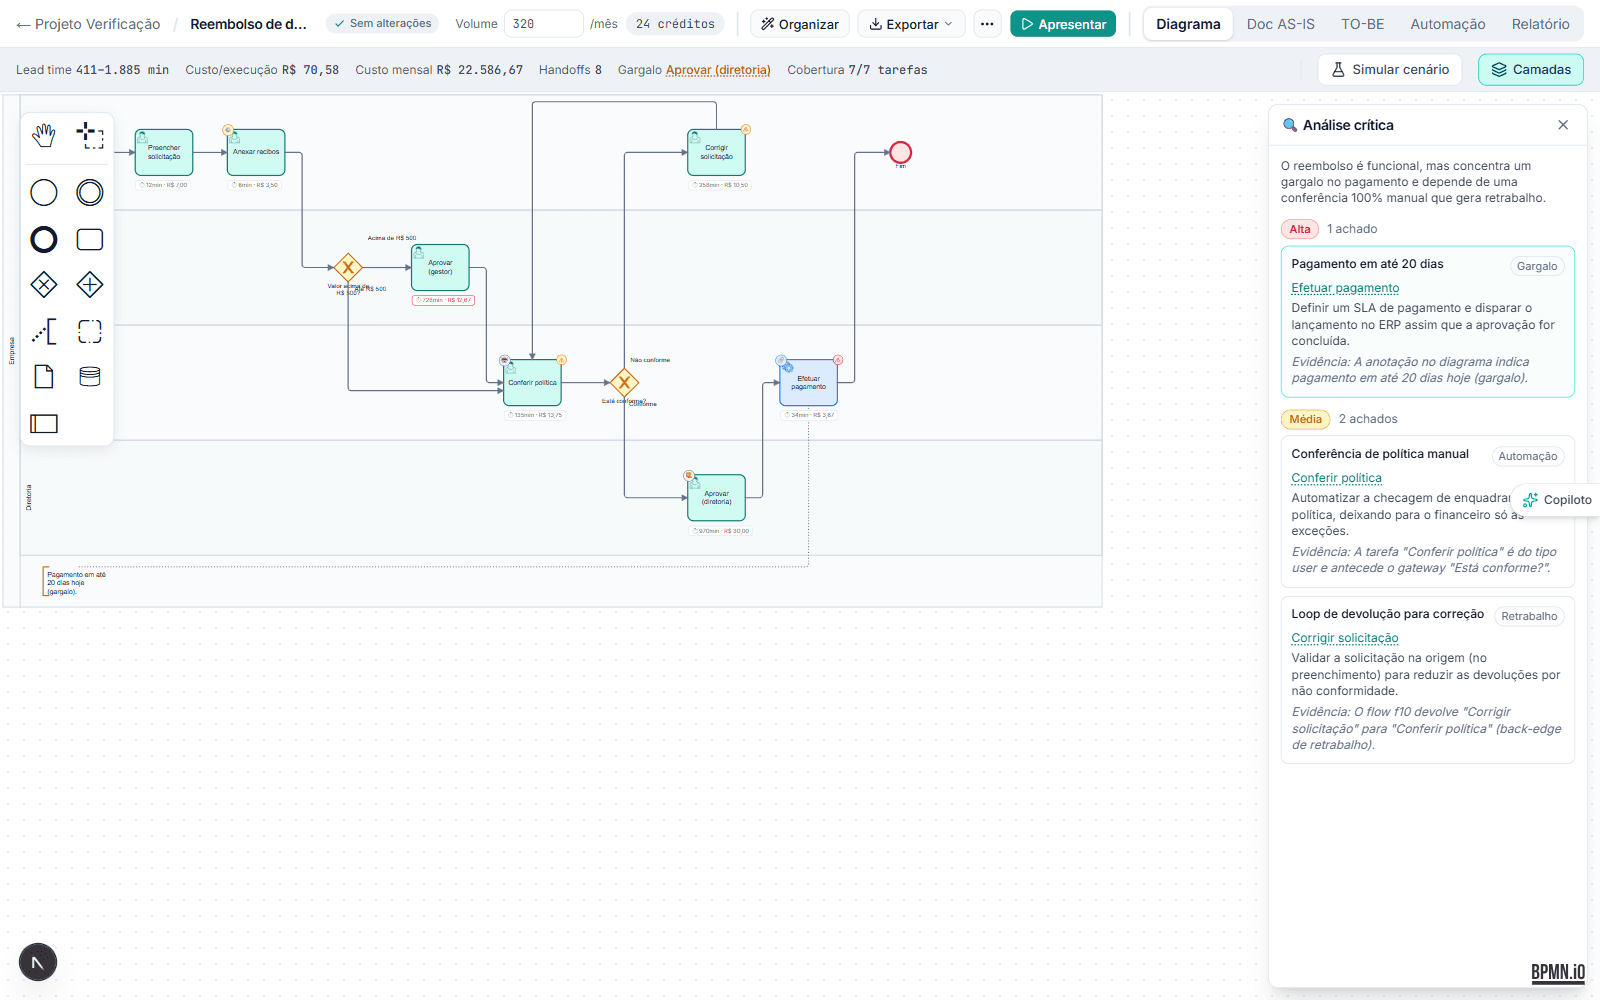Click the Organizar button
The width and height of the screenshot is (1600, 1000).
click(800, 24)
